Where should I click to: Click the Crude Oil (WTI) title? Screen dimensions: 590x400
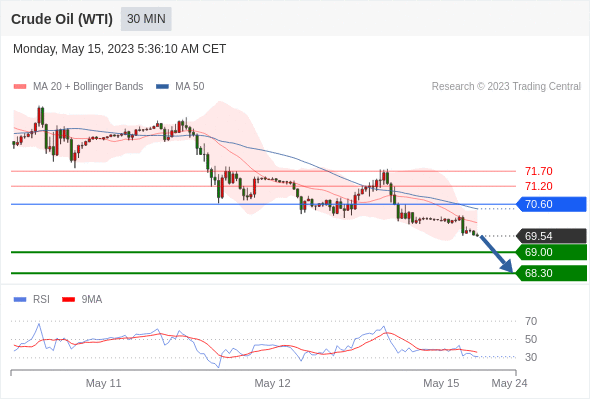coord(62,19)
